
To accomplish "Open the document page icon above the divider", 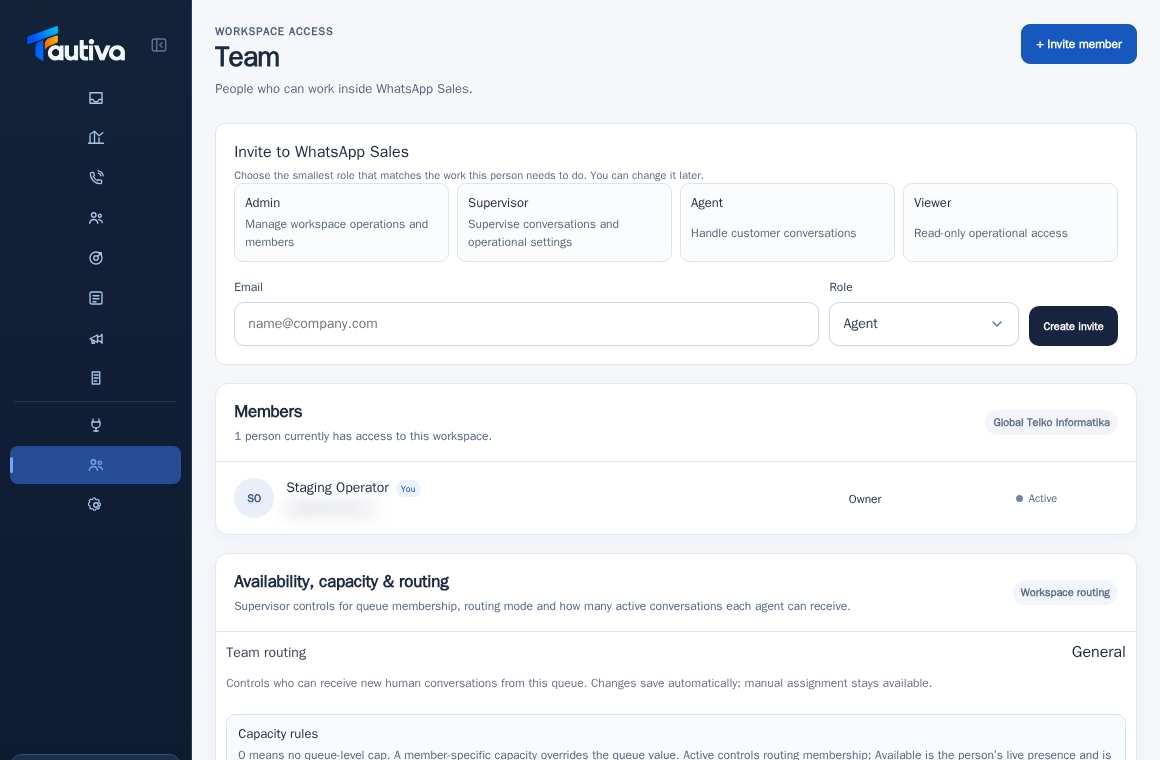I will pyautogui.click(x=95, y=378).
